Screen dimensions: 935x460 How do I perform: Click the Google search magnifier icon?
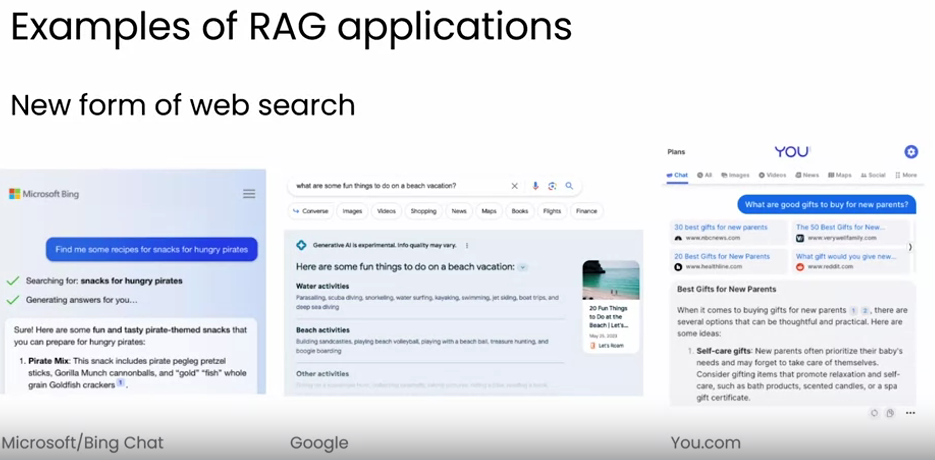569,186
